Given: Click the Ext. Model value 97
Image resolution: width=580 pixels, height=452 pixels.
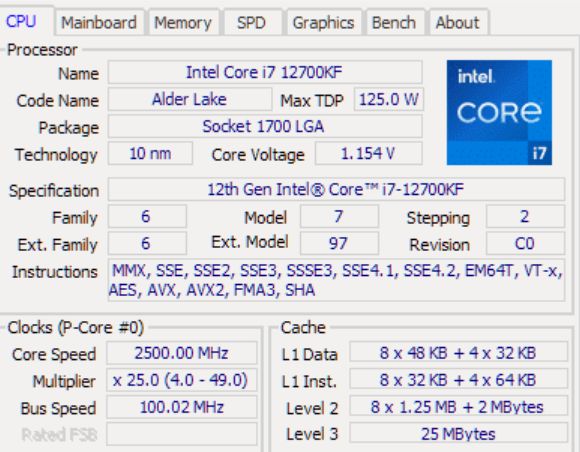Looking at the screenshot, I should click(339, 243).
